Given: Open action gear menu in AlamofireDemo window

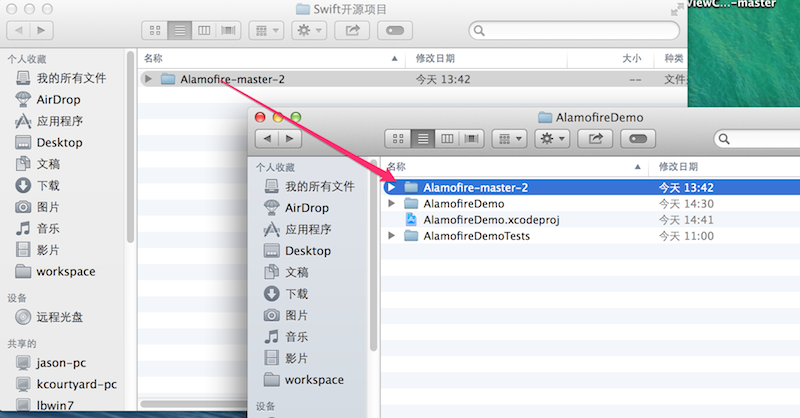Looking at the screenshot, I should coord(553,139).
